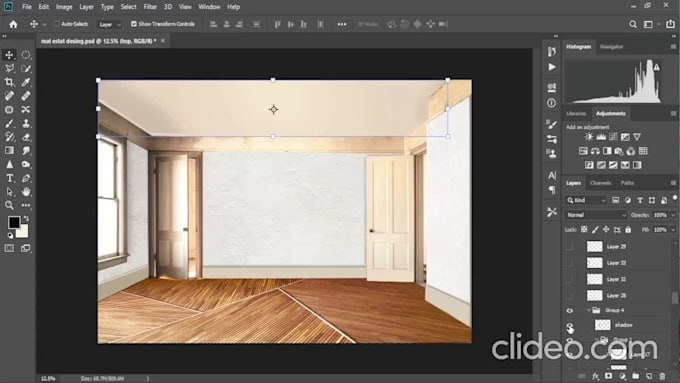Create a new group folder icon
680x383 pixels.
pos(635,376)
